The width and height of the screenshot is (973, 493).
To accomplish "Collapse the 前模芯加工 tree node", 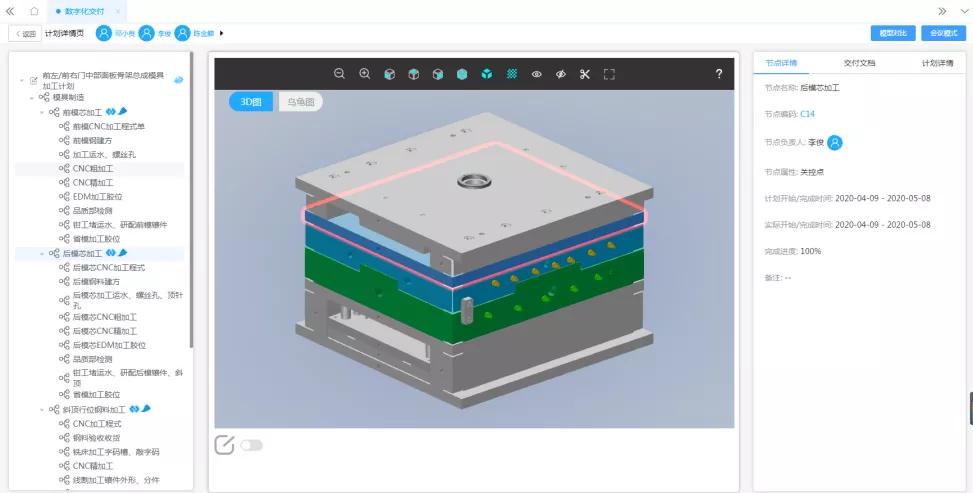I will pyautogui.click(x=42, y=113).
